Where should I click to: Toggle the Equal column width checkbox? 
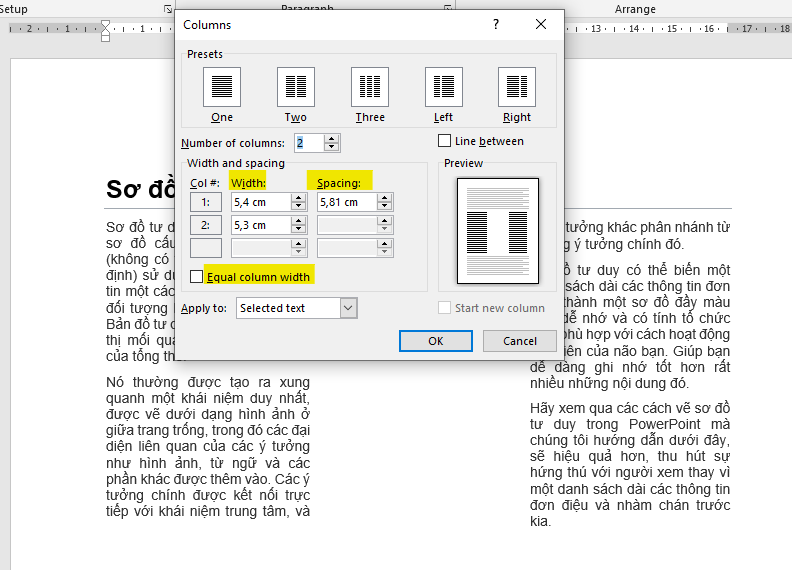197,275
